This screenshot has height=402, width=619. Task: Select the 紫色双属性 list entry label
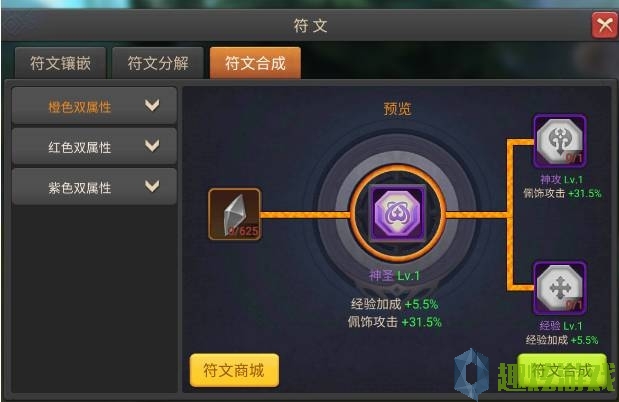[x=80, y=188]
